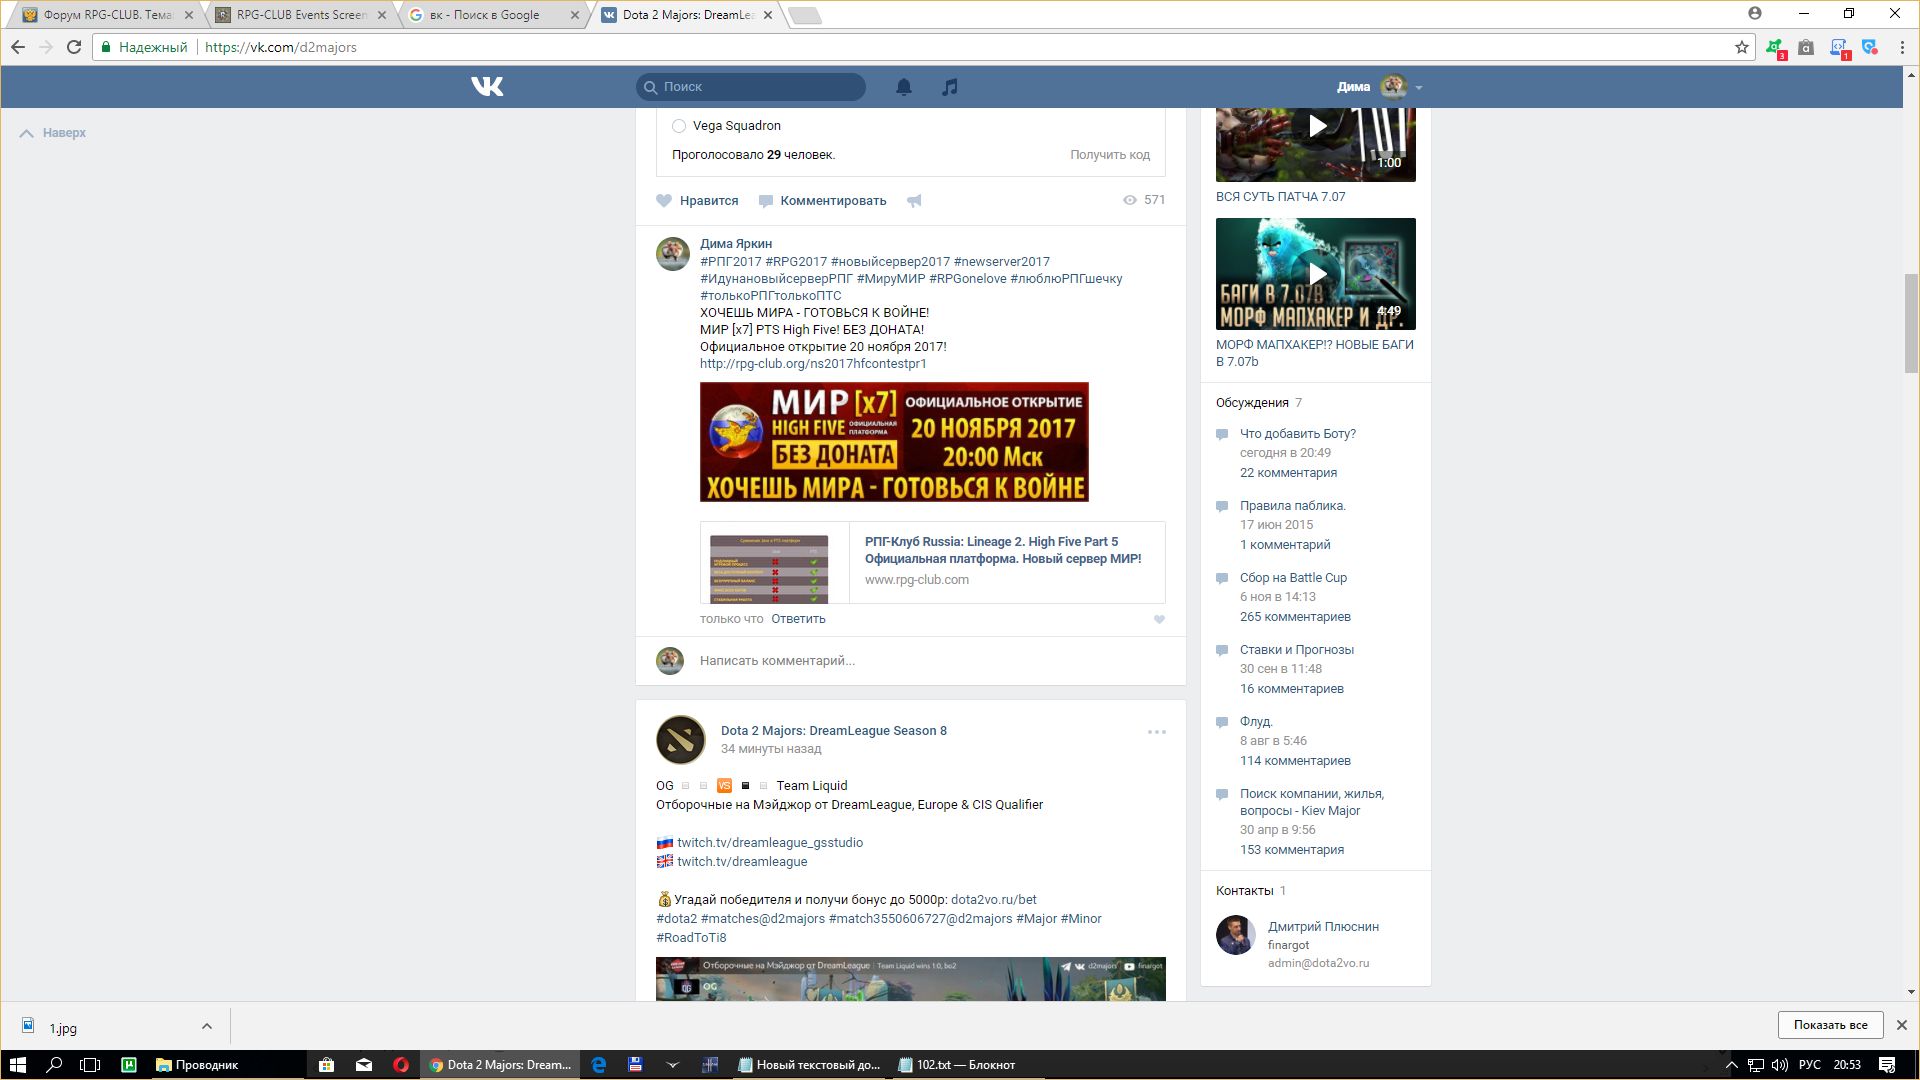Open the twitch.tv/dreamleague_gsstudio link

(x=770, y=843)
